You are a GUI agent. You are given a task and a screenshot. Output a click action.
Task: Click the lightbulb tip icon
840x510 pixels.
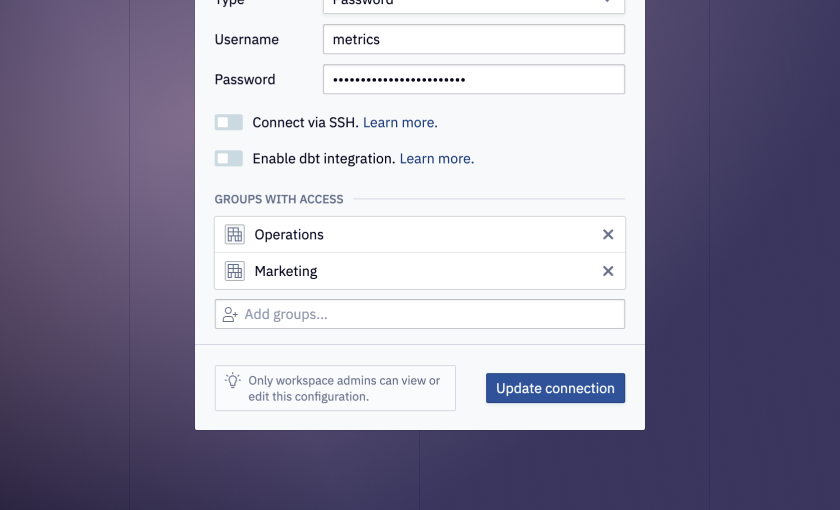(x=232, y=380)
